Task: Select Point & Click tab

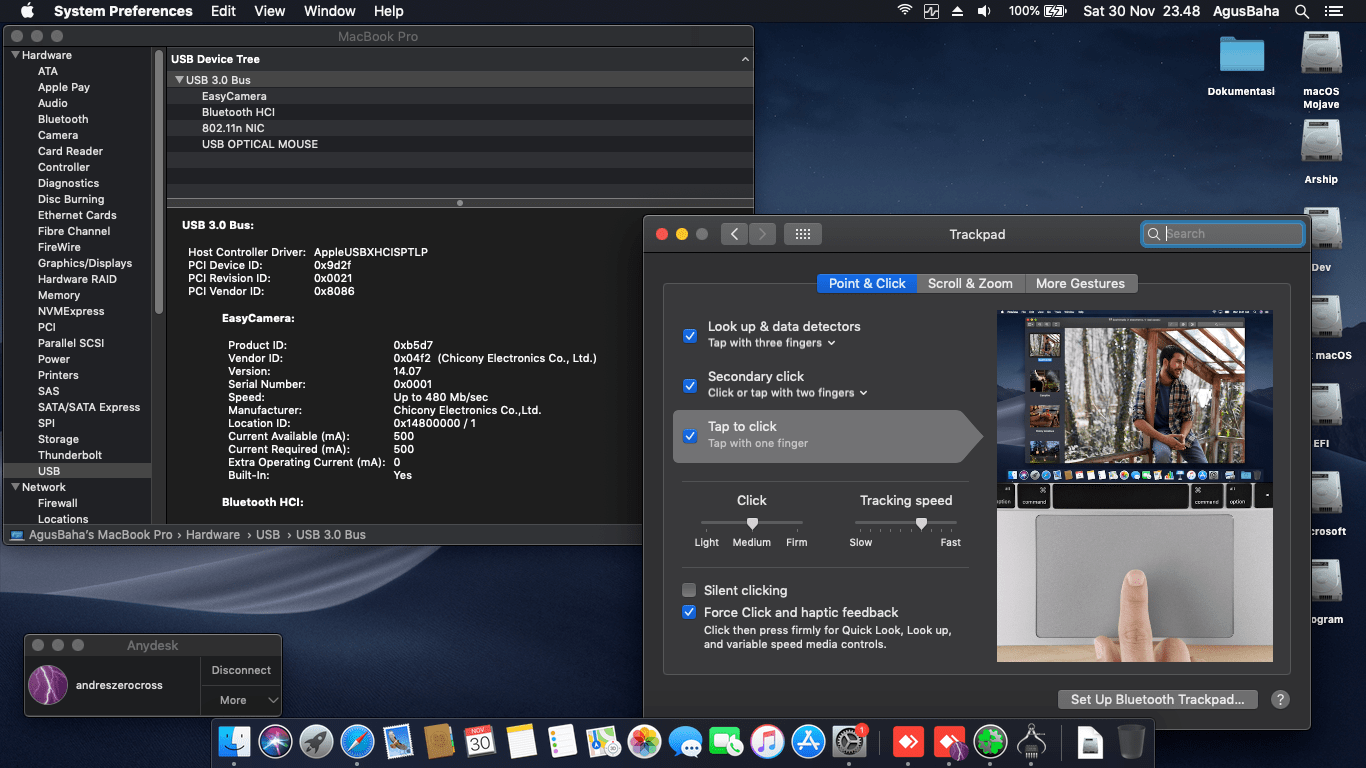Action: pyautogui.click(x=867, y=283)
